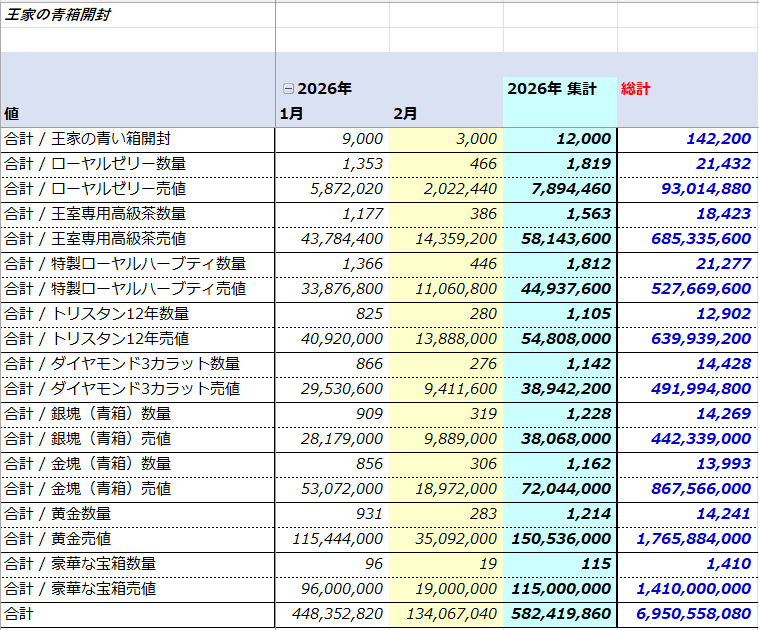Select the 総計 column header
This screenshot has width=759, height=630.
636,89
